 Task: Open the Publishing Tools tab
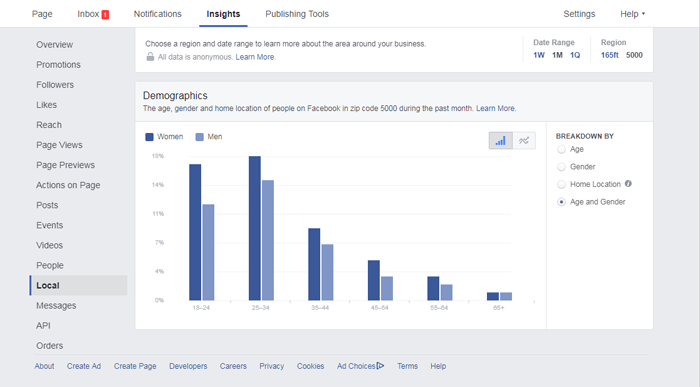(297, 14)
